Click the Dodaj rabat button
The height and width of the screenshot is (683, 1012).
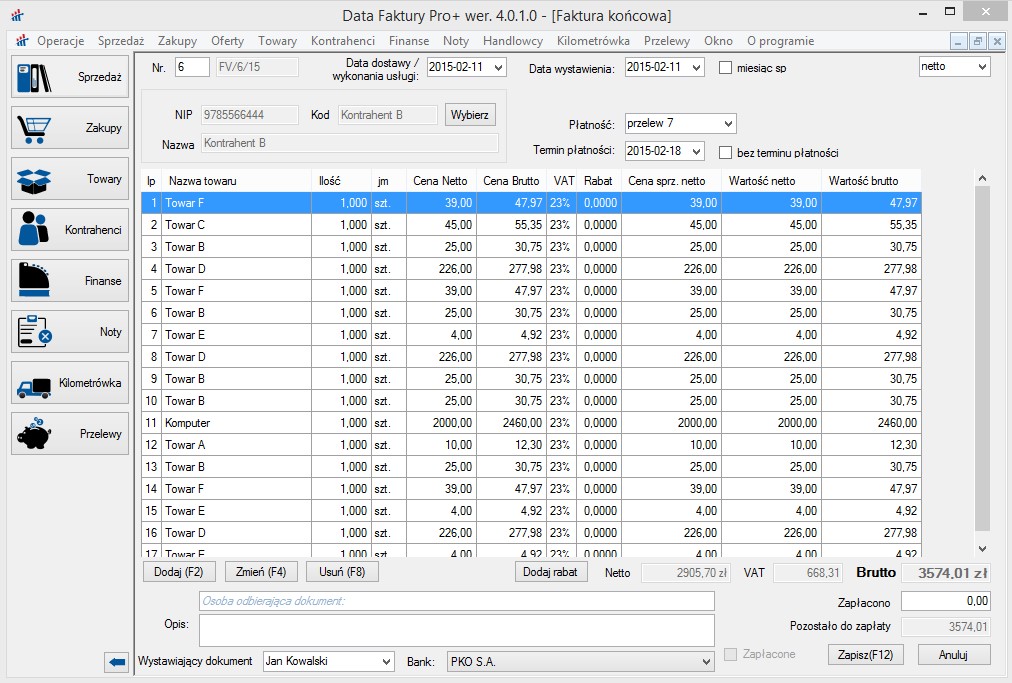point(551,572)
